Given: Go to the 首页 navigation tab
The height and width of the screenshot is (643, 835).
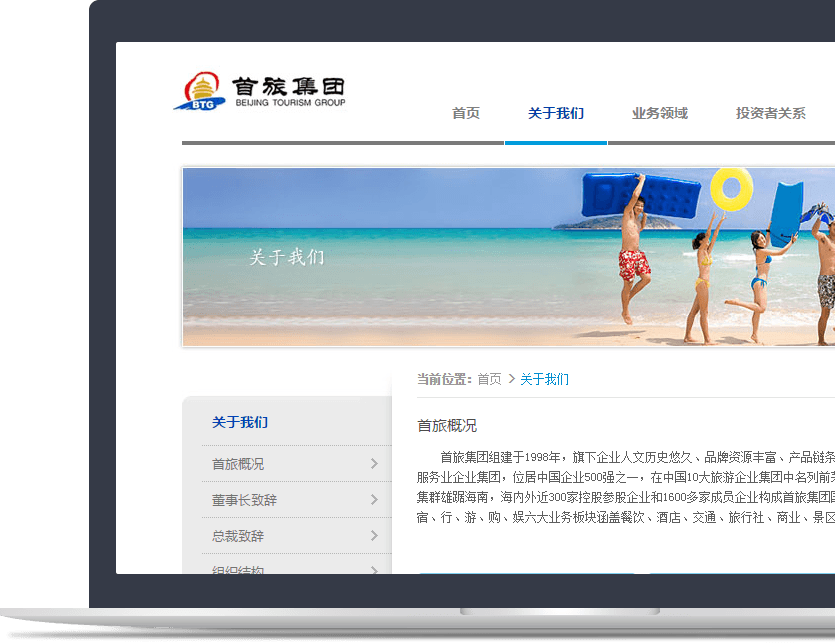Looking at the screenshot, I should tap(466, 113).
